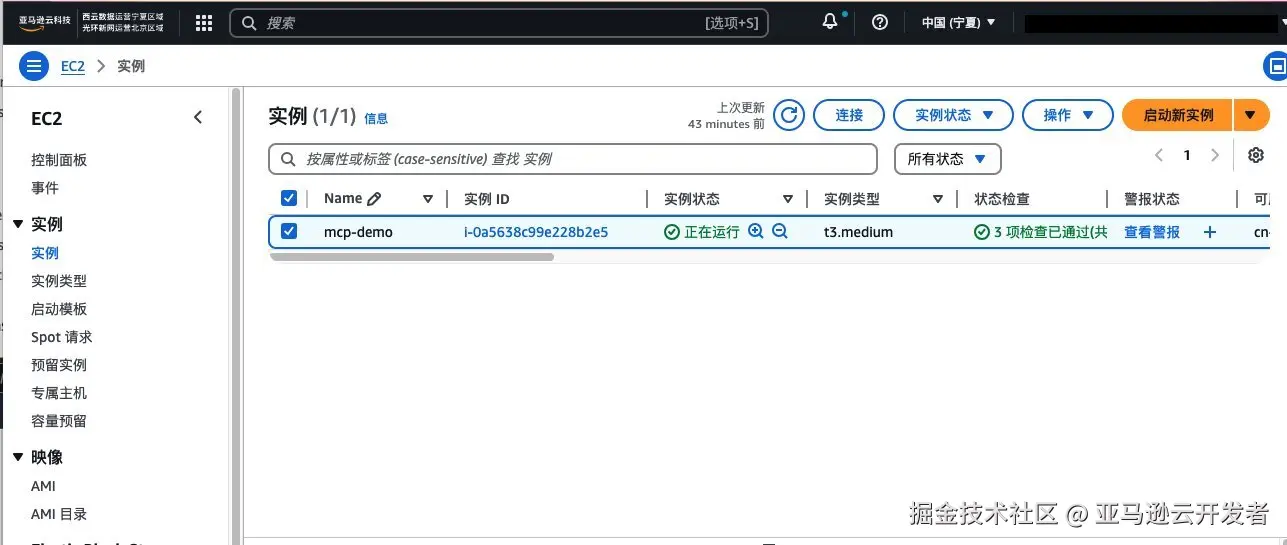The image size is (1287, 545).
Task: Open the 操作 actions dropdown
Action: (1068, 115)
